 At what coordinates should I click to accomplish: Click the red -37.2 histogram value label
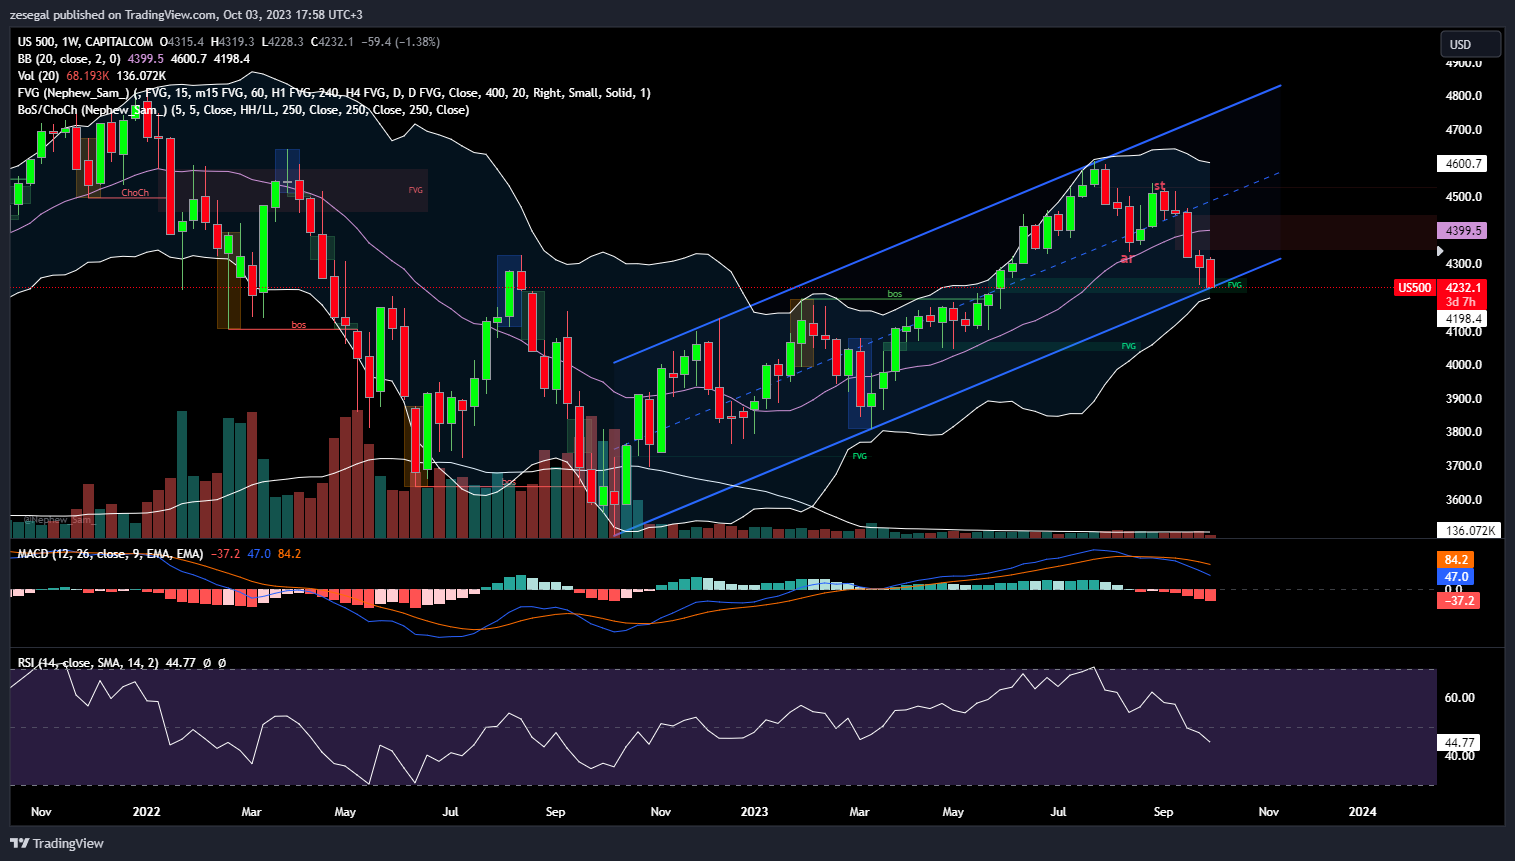pyautogui.click(x=1459, y=600)
